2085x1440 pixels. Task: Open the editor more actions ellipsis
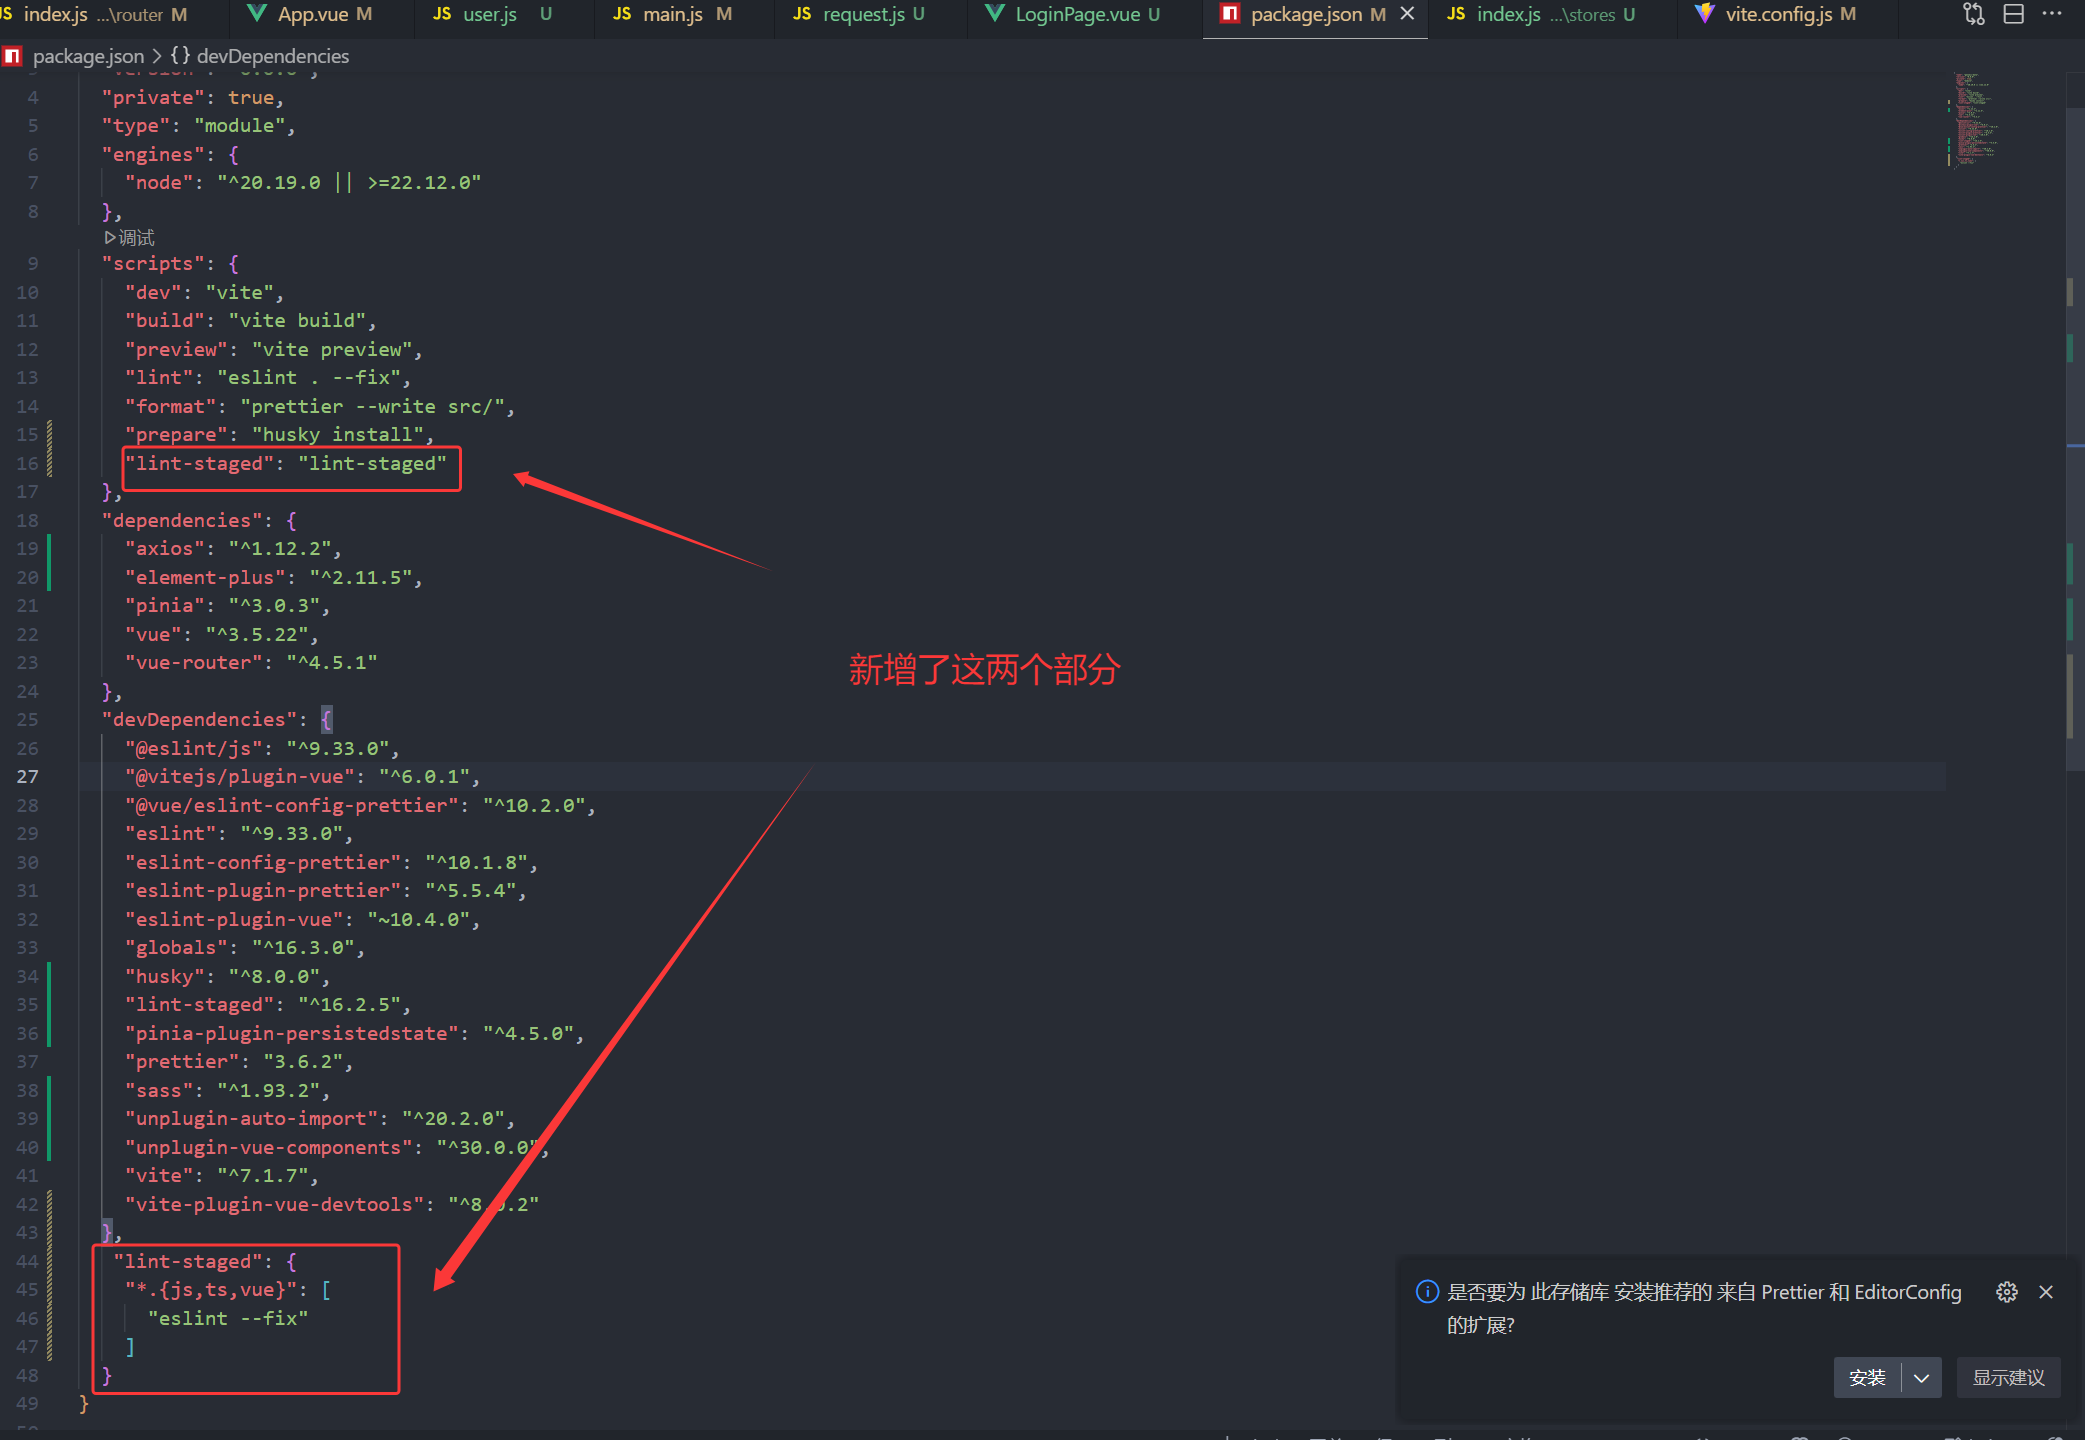pyautogui.click(x=2052, y=14)
